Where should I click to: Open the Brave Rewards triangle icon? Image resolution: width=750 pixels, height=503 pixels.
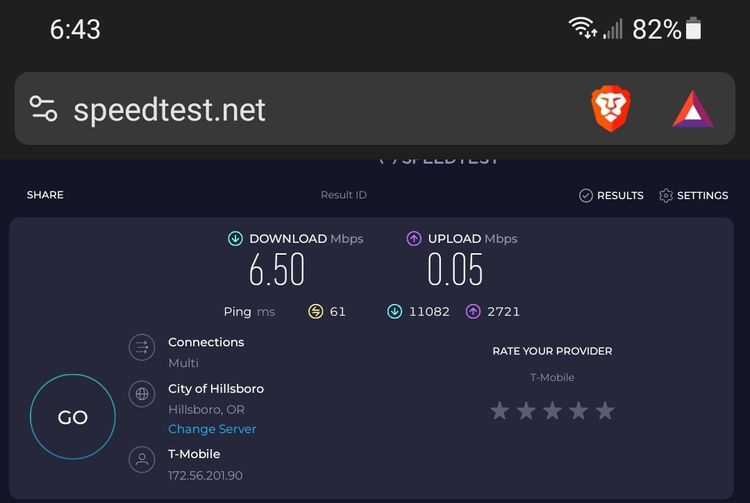[x=693, y=109]
